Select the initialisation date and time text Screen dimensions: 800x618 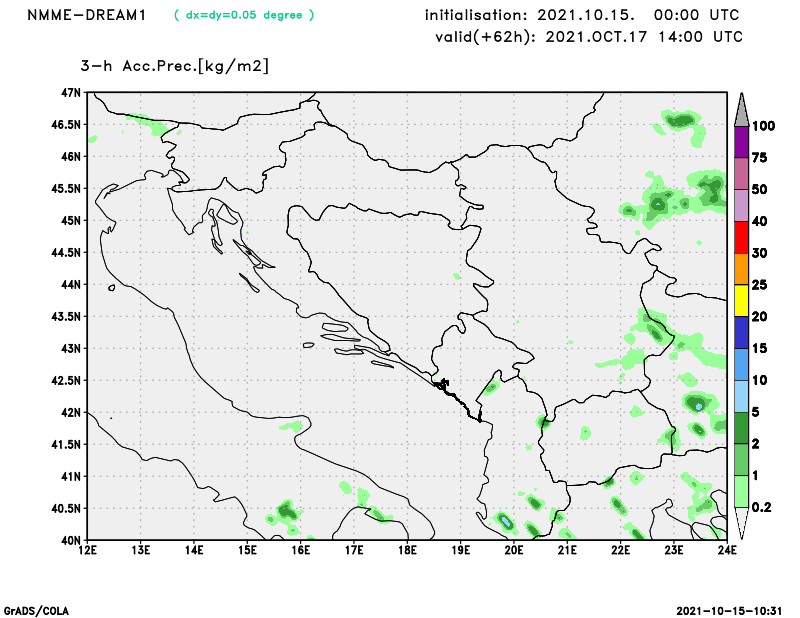click(582, 15)
